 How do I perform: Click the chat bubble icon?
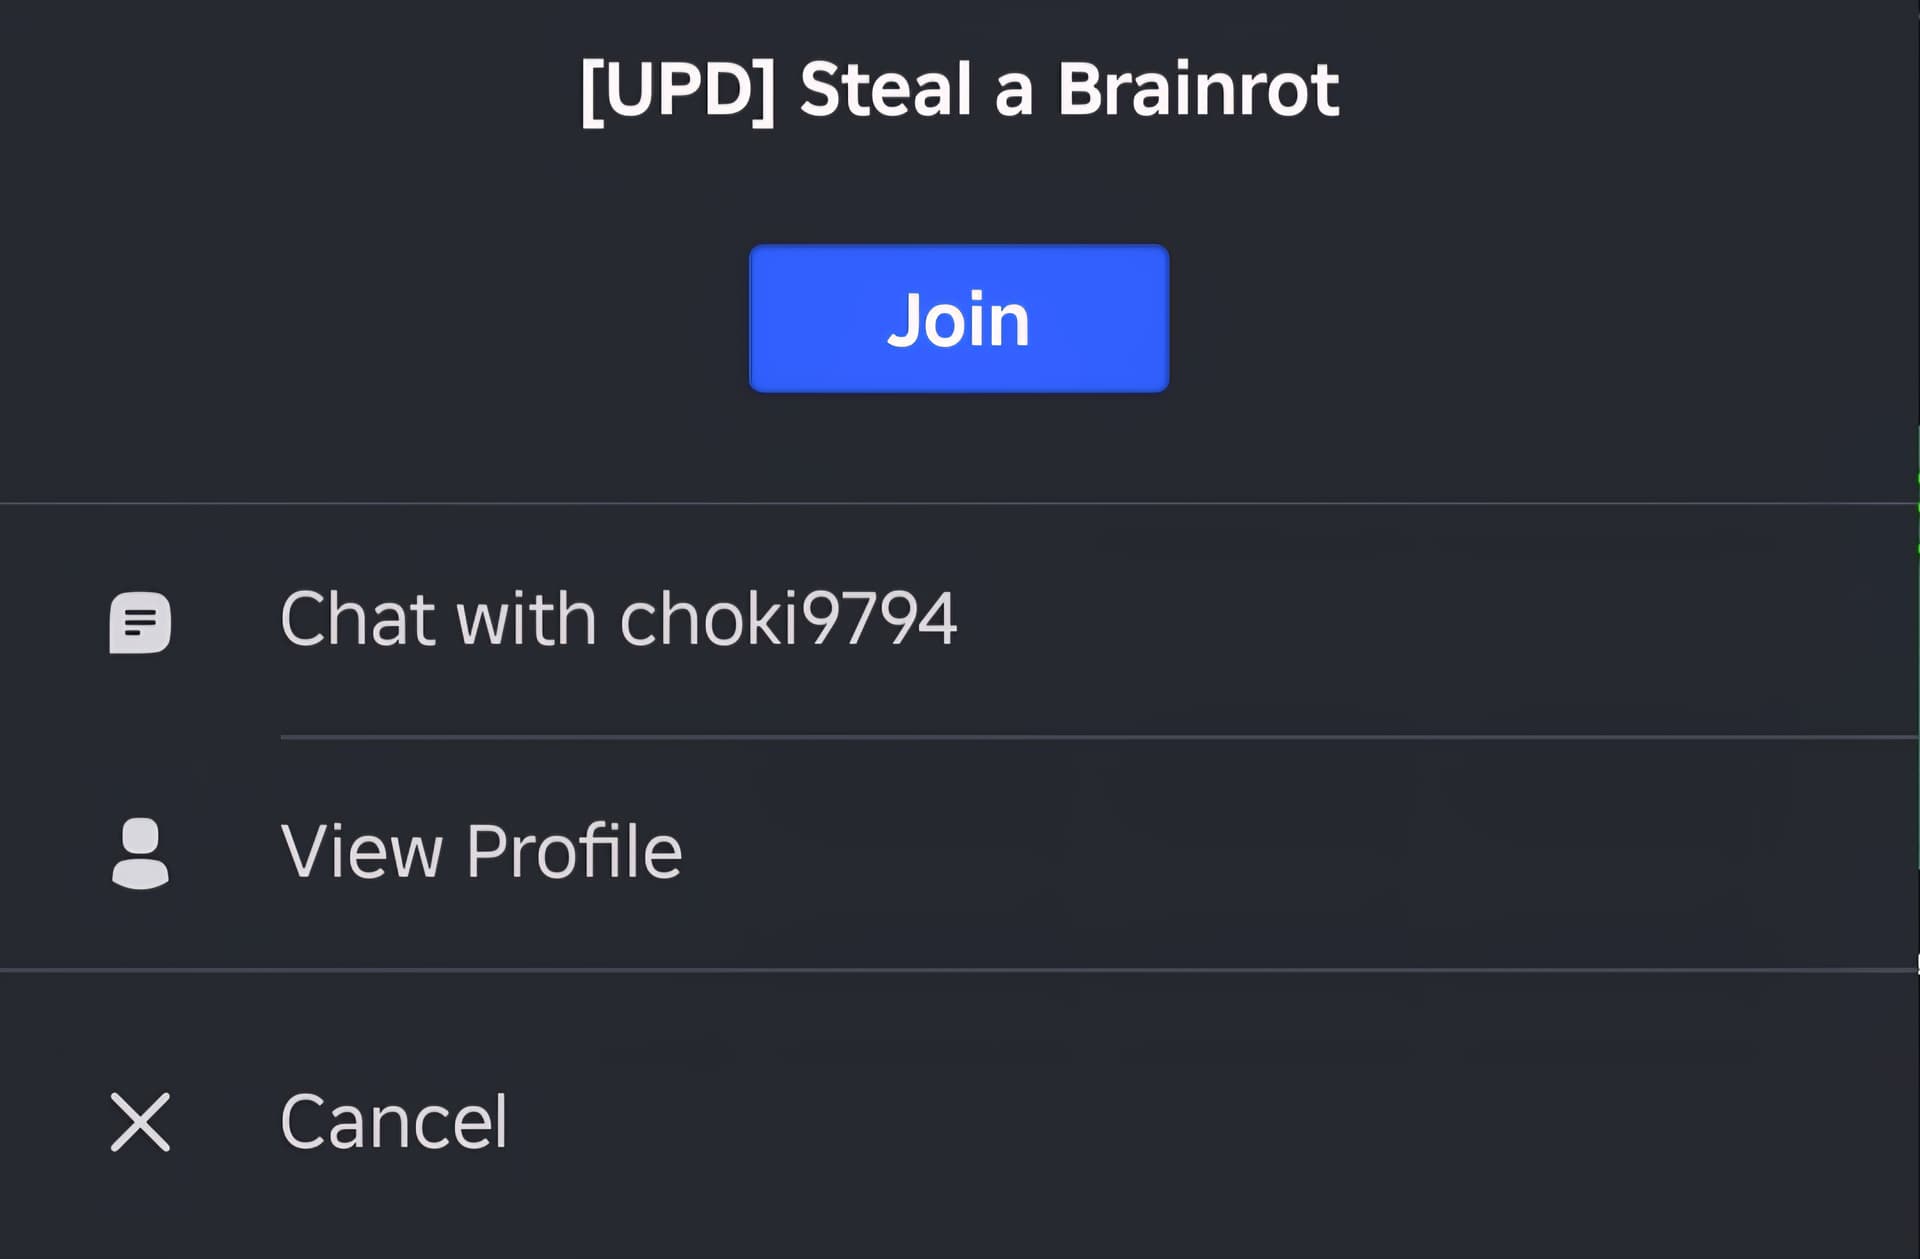(x=140, y=622)
